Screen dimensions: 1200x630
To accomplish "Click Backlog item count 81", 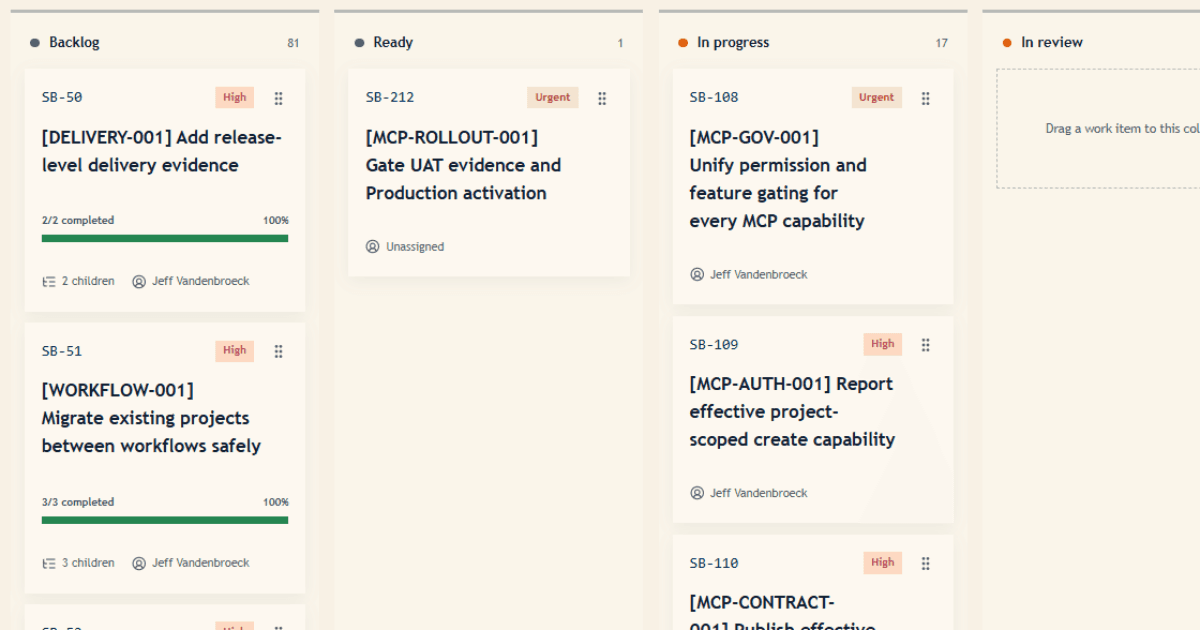I will [x=293, y=43].
